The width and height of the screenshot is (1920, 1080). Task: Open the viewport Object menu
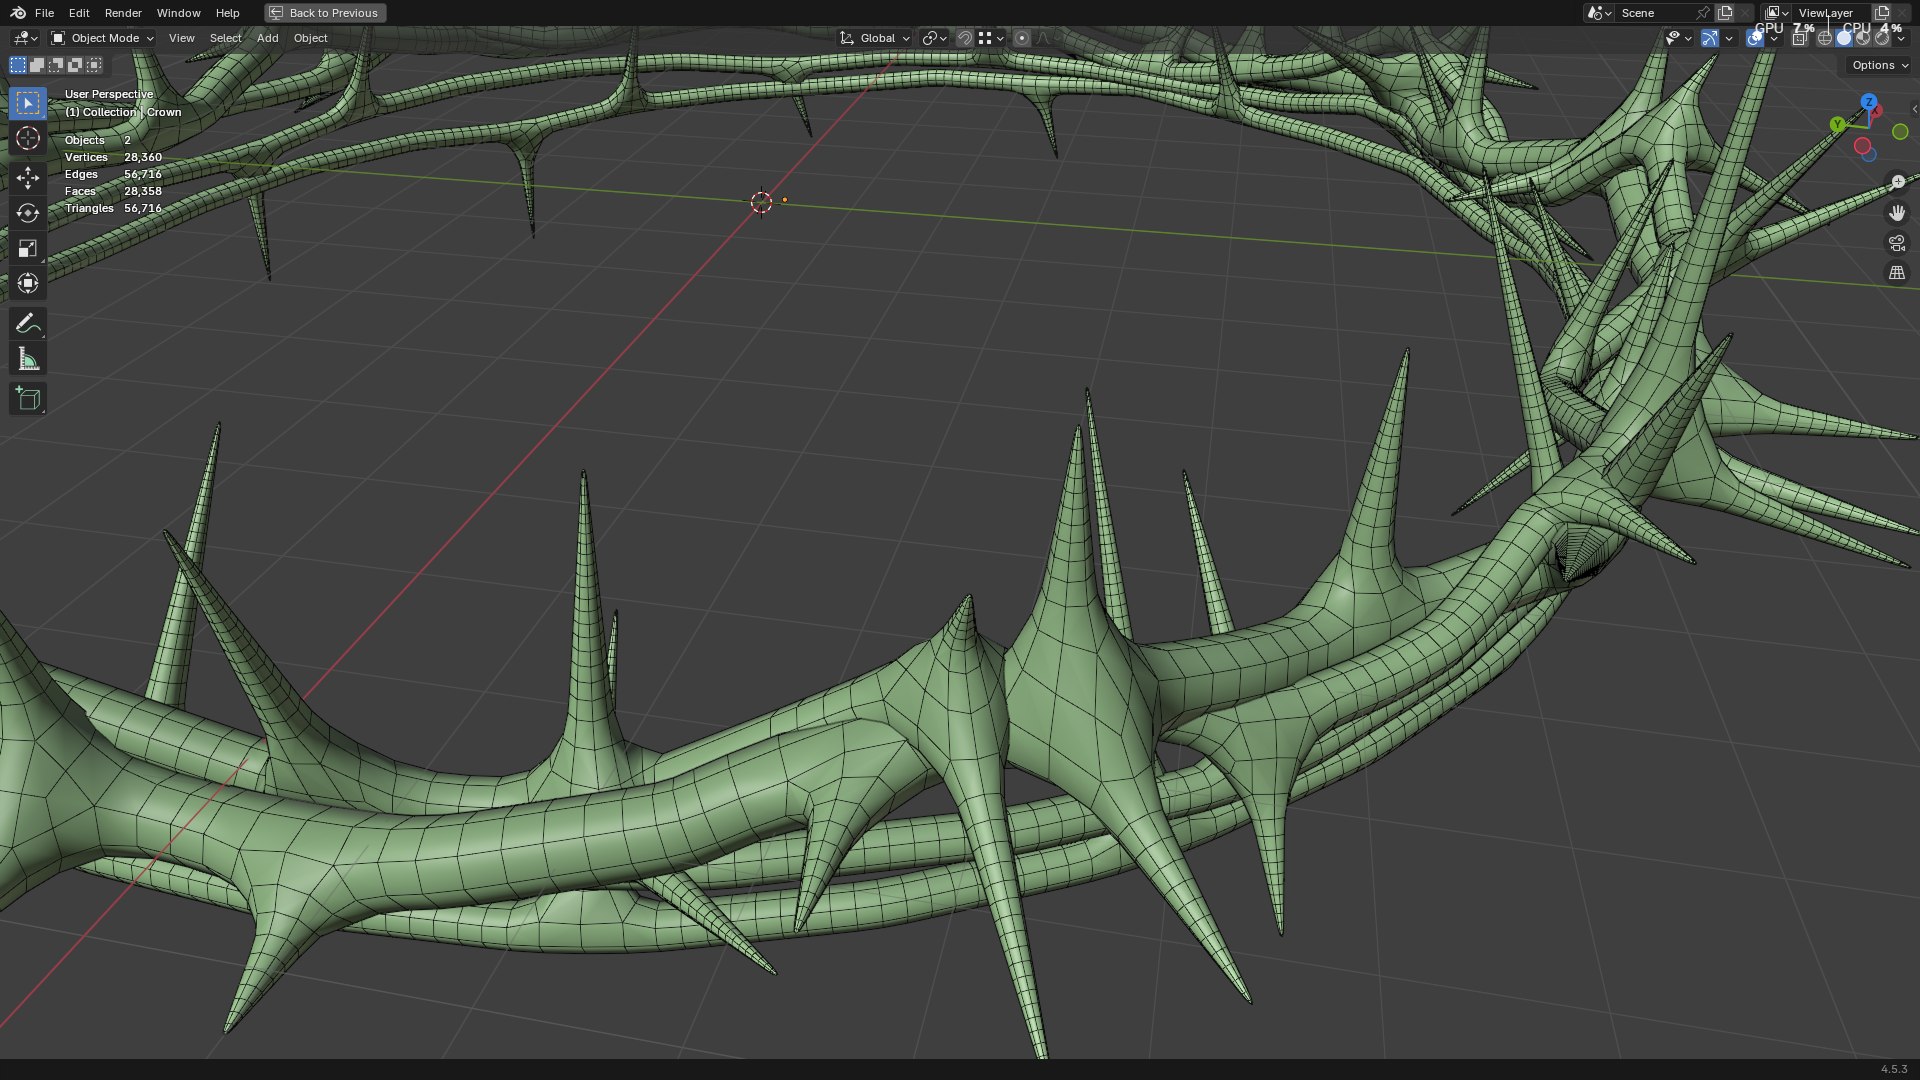click(x=310, y=38)
